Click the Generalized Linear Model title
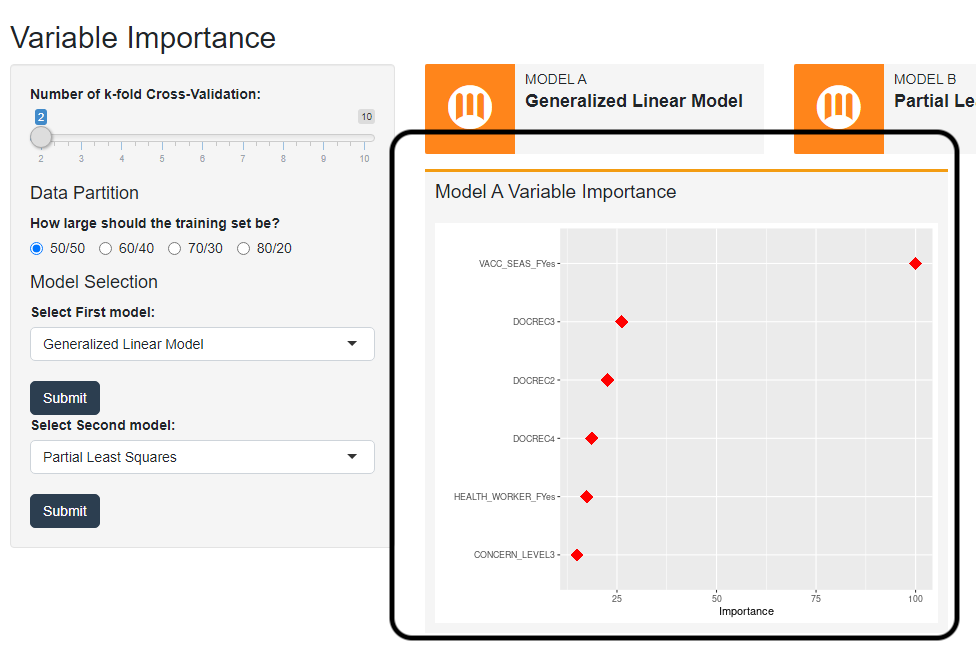The image size is (976, 651). click(633, 101)
